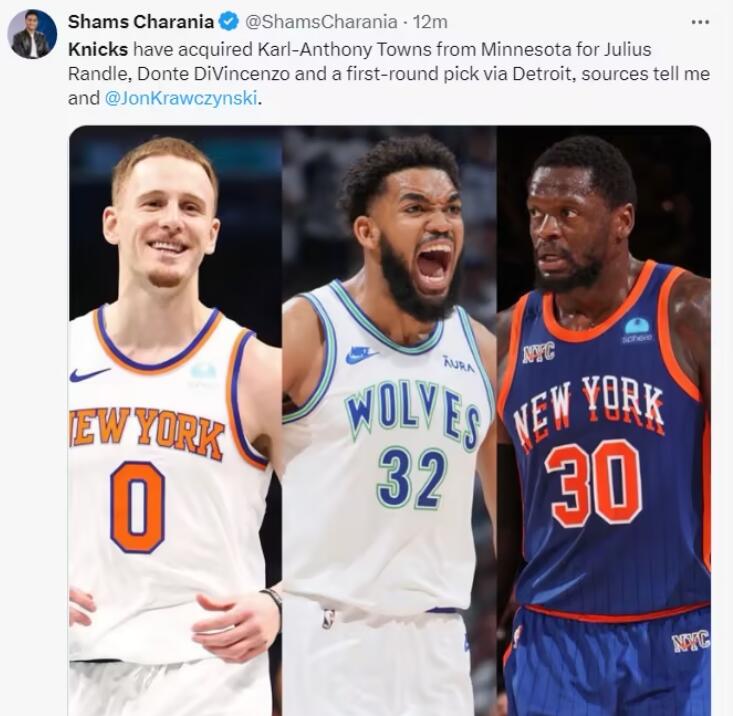The height and width of the screenshot is (716, 733).
Task: Open the right photo of number 30 player
Action: tap(604, 421)
